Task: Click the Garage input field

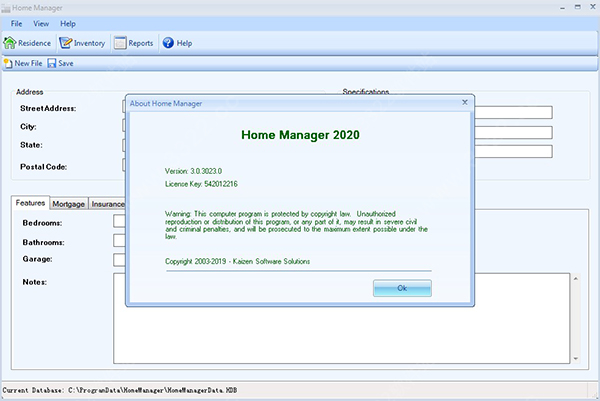Action: [119, 260]
